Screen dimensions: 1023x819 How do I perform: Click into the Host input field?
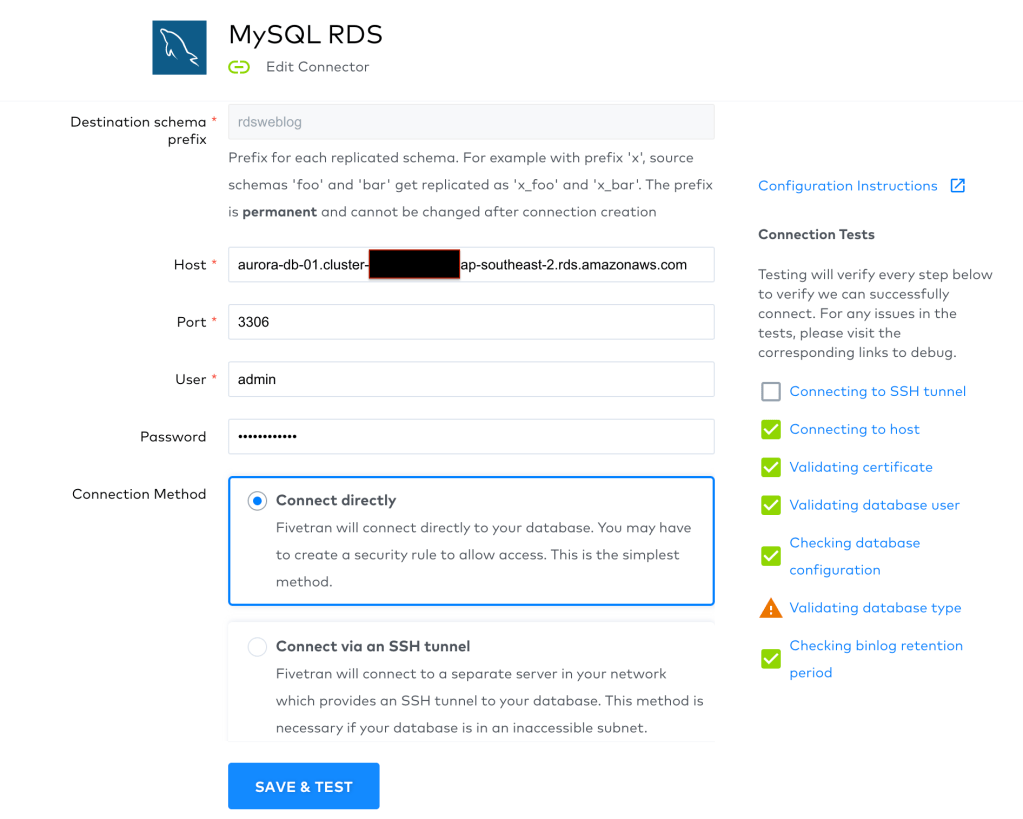coord(470,265)
